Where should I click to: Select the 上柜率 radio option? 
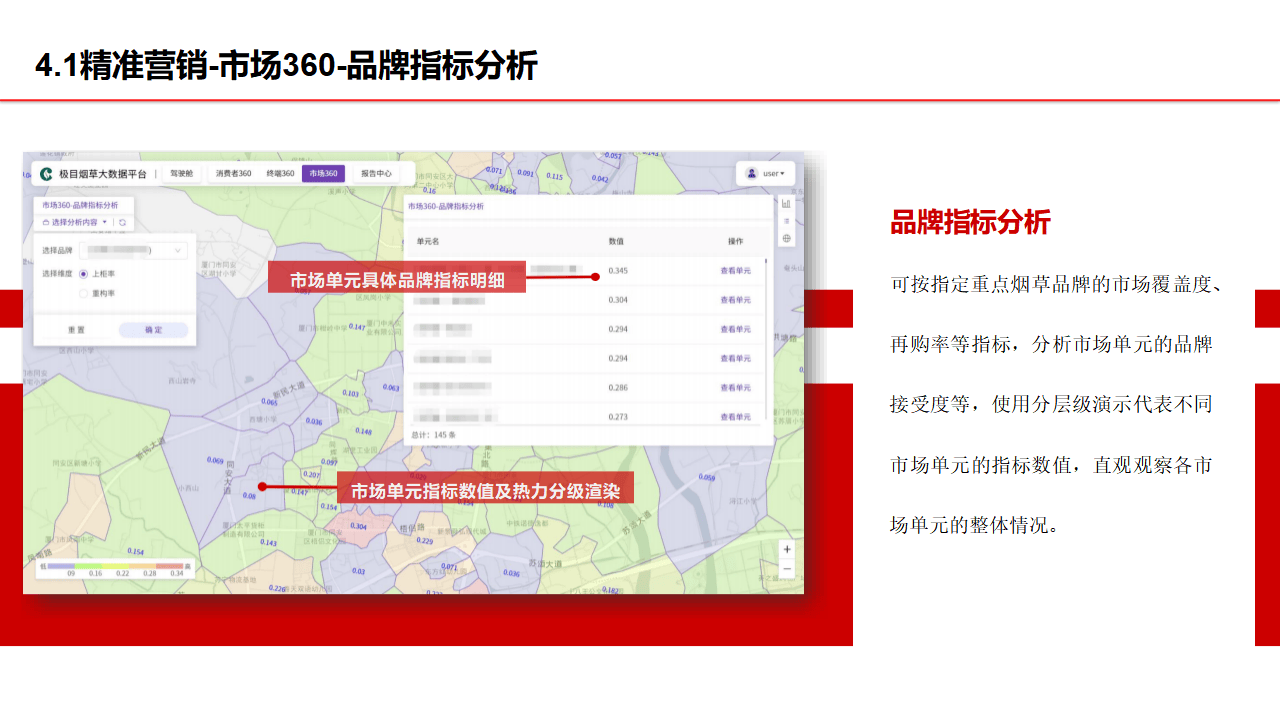[x=84, y=273]
